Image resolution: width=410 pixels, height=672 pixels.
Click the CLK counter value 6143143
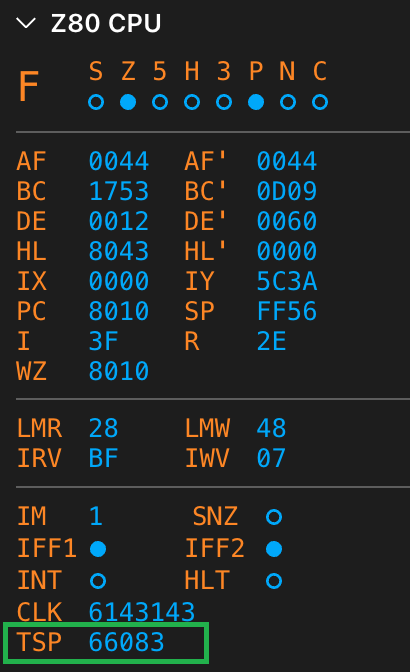pyautogui.click(x=141, y=612)
